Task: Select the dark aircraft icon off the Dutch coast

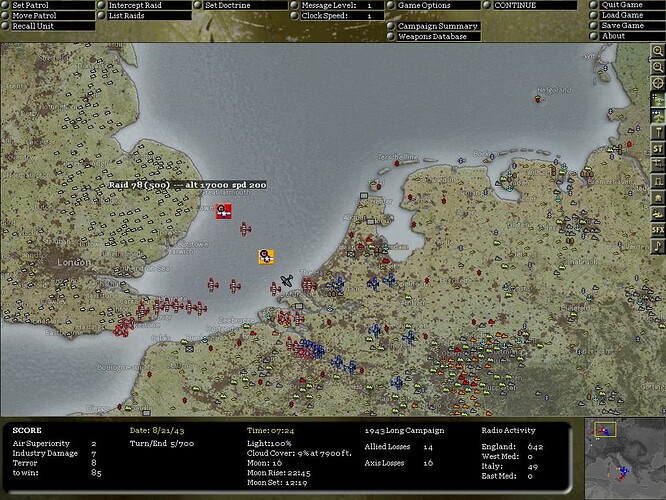Action: 287,280
